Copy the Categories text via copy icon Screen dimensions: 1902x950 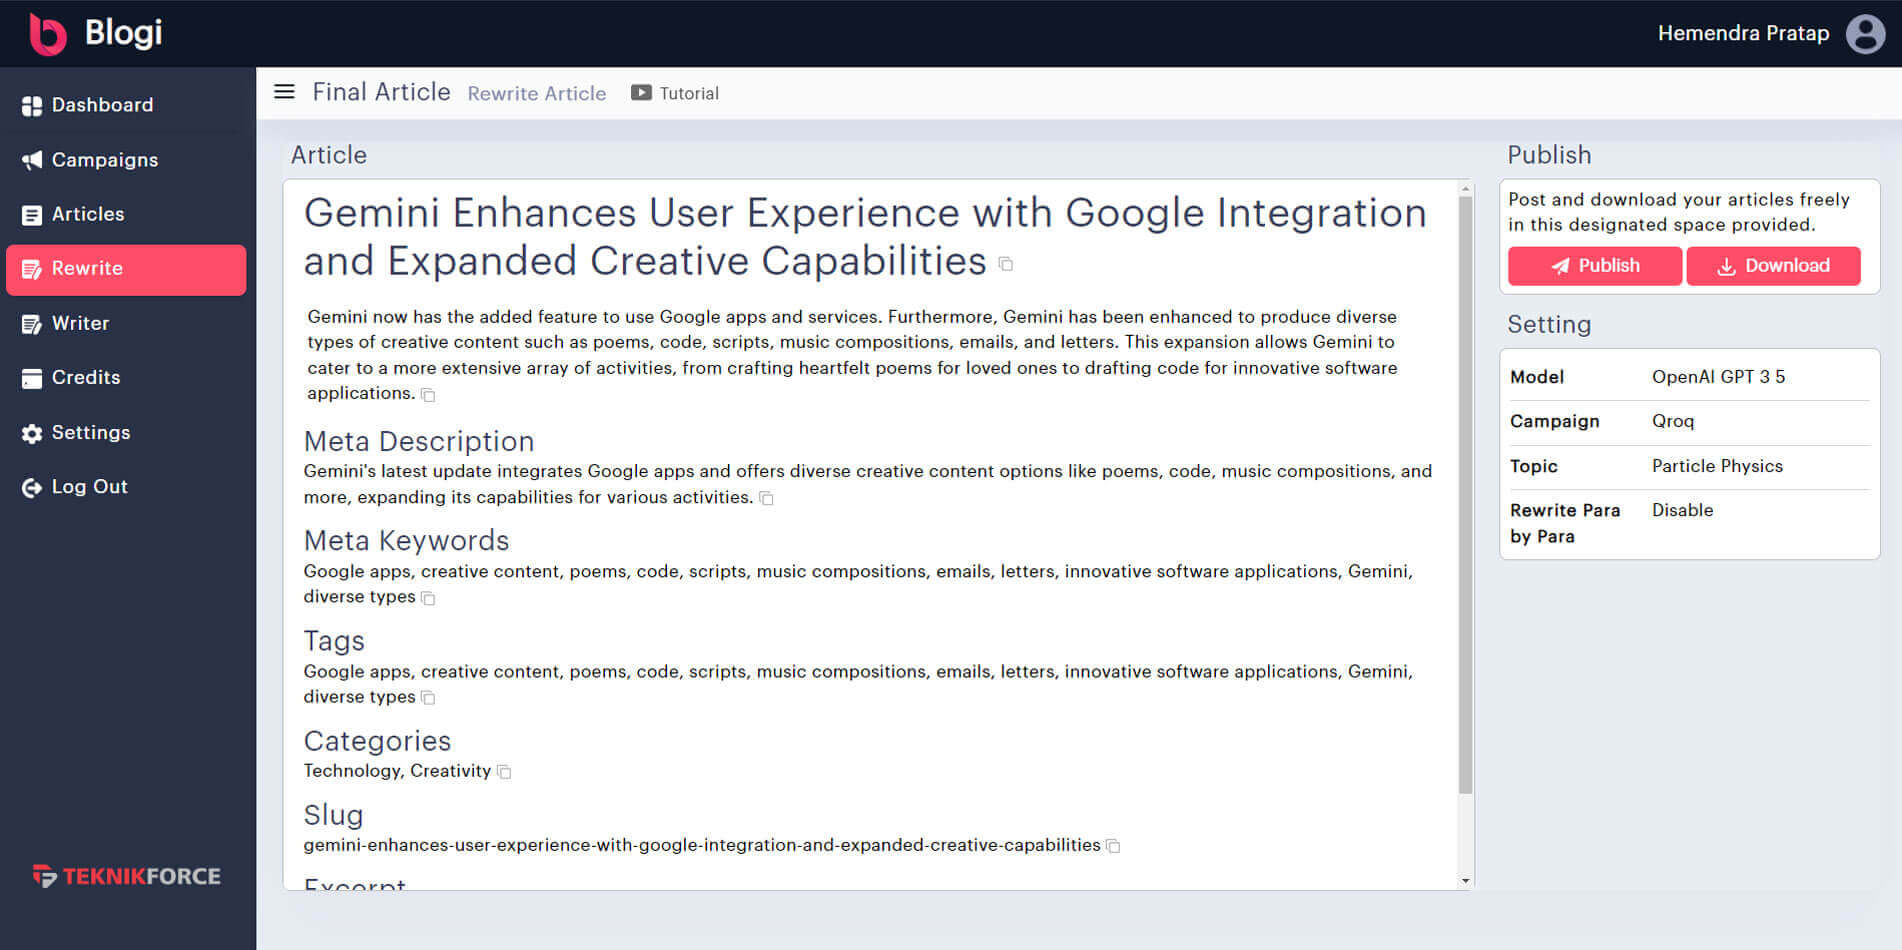pos(504,772)
